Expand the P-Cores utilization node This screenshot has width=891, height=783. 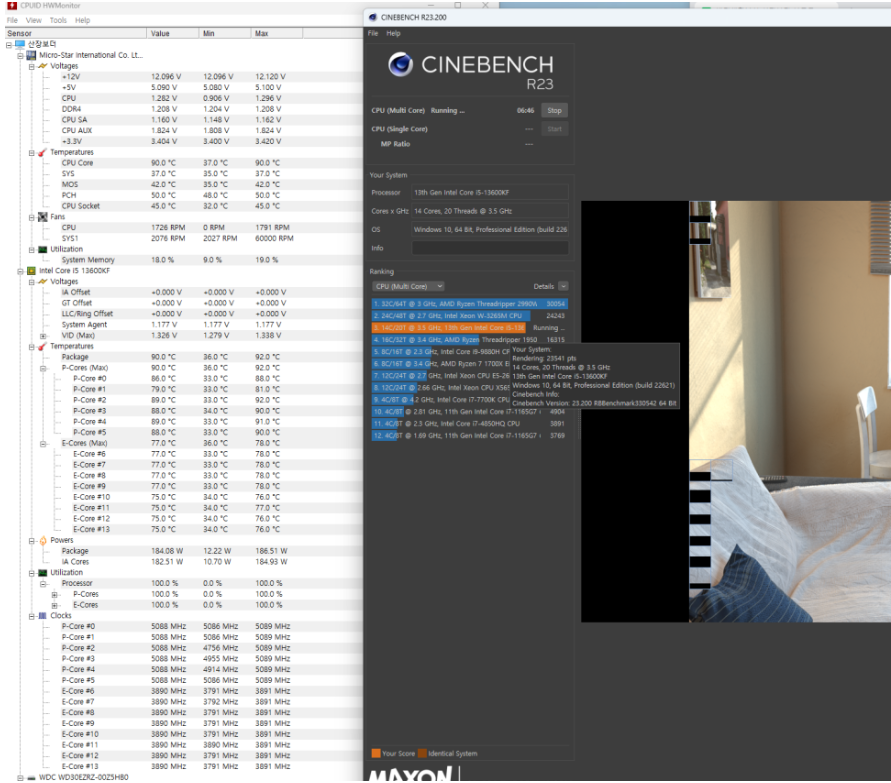tap(55, 595)
